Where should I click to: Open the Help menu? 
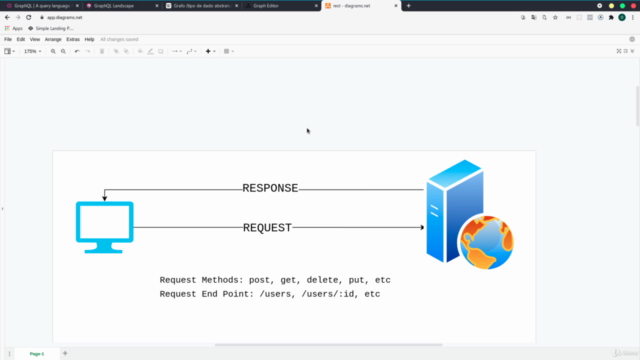click(89, 40)
